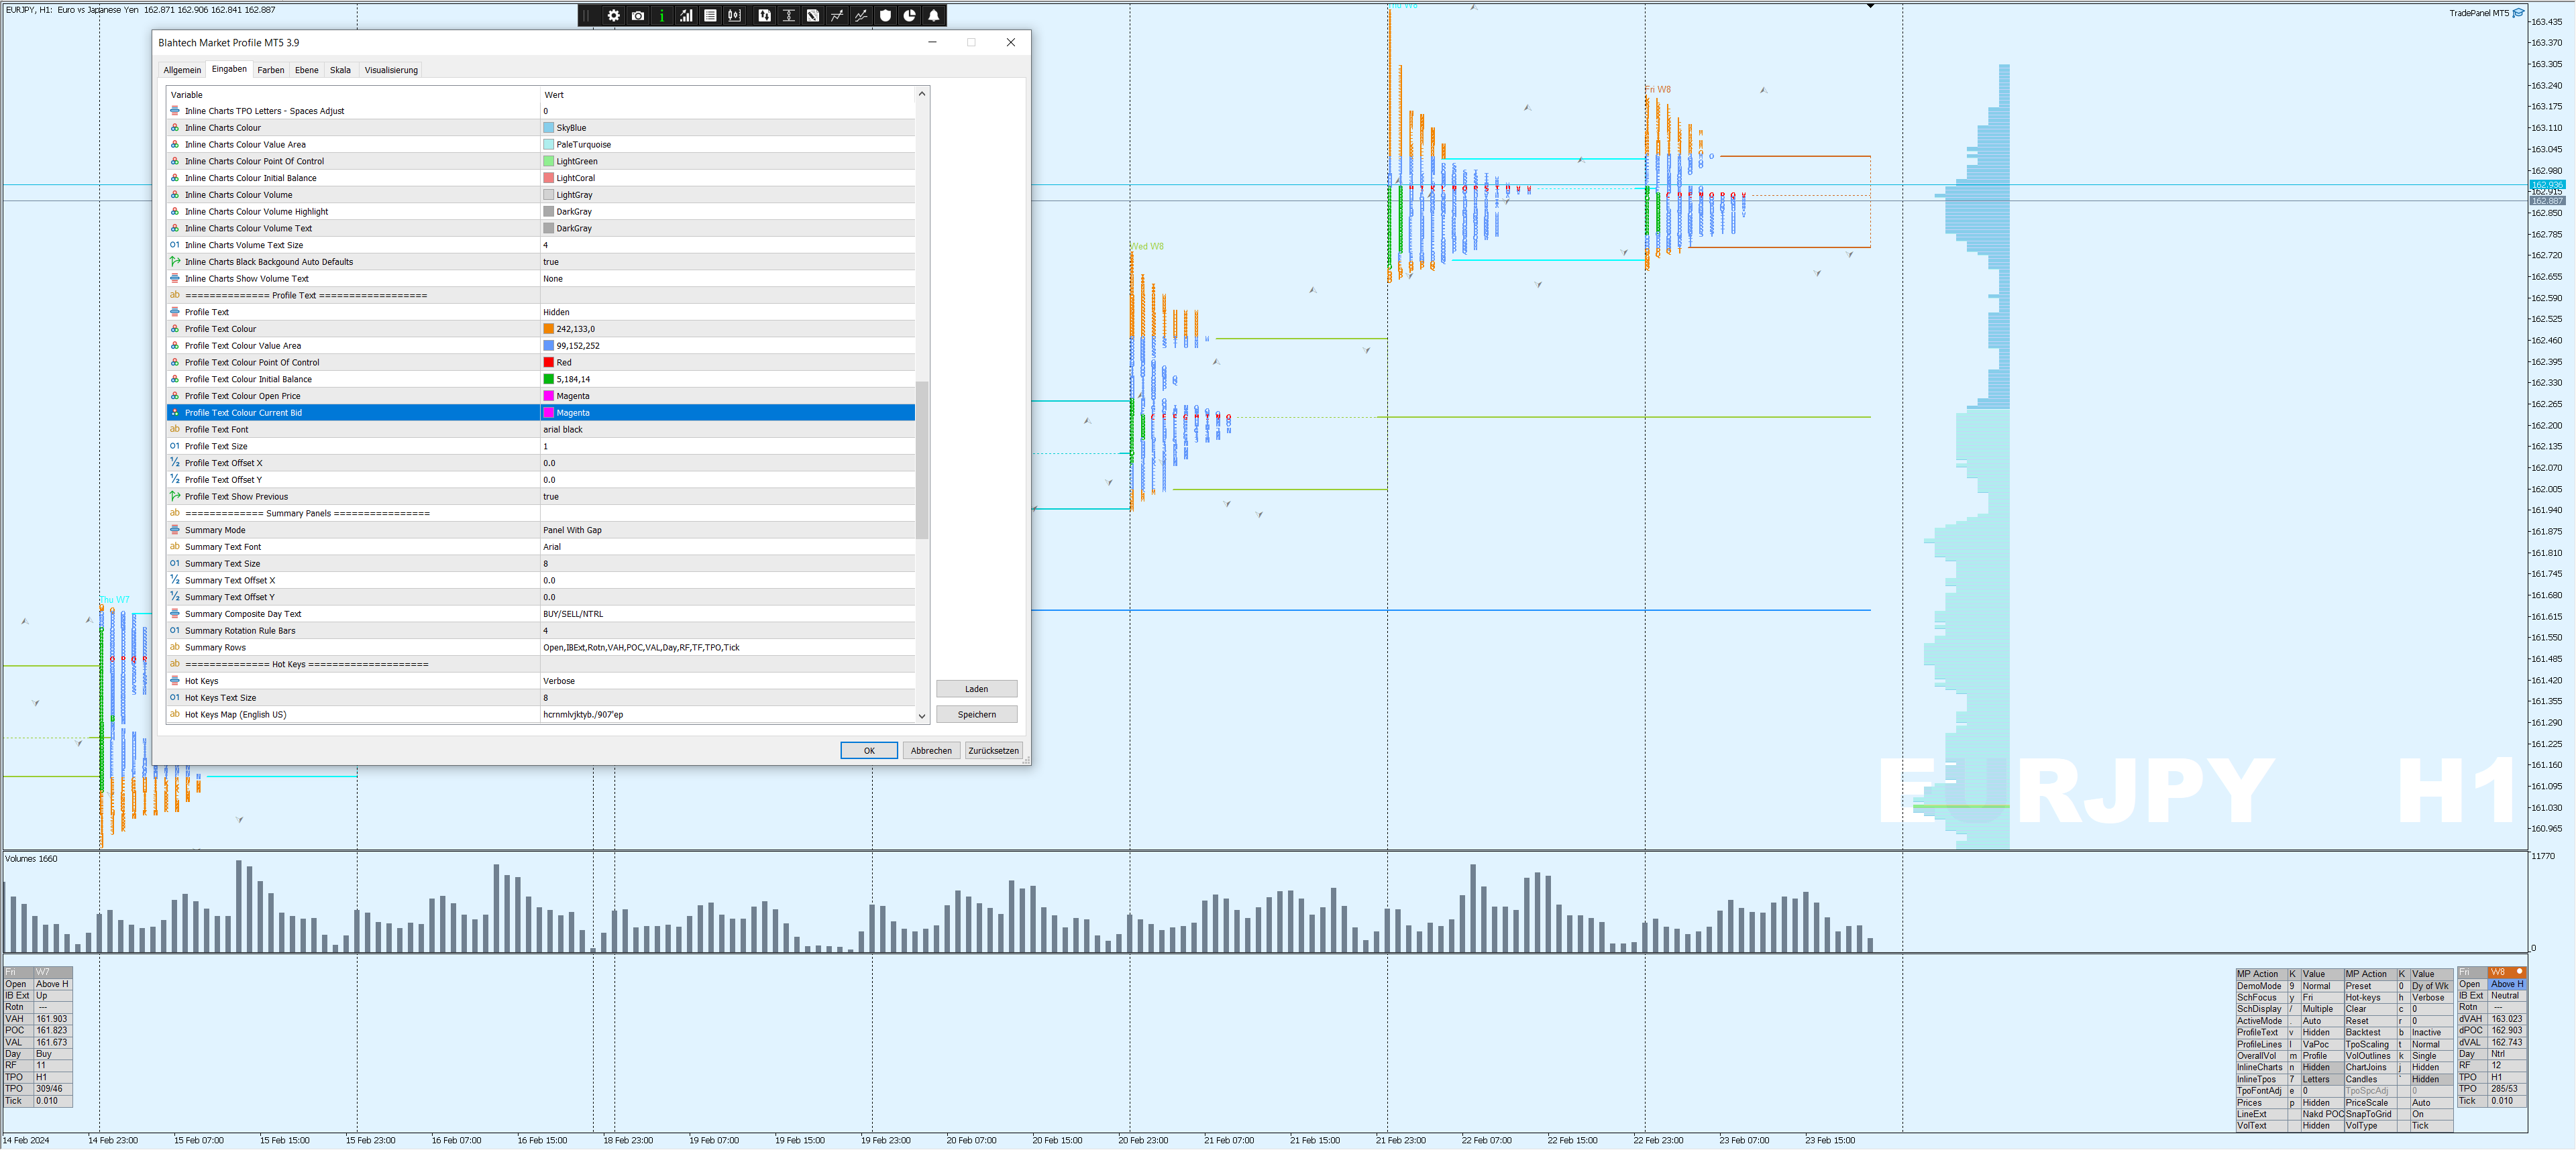Click the bell alerts icon
This screenshot has height=1150, width=2576.
coord(933,15)
